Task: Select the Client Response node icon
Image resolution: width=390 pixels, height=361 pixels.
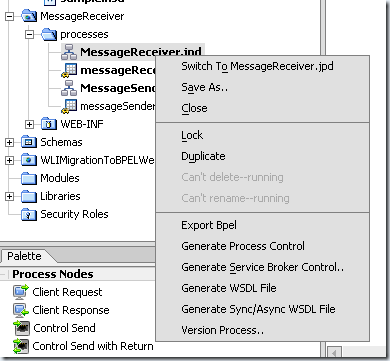Action: [21, 310]
